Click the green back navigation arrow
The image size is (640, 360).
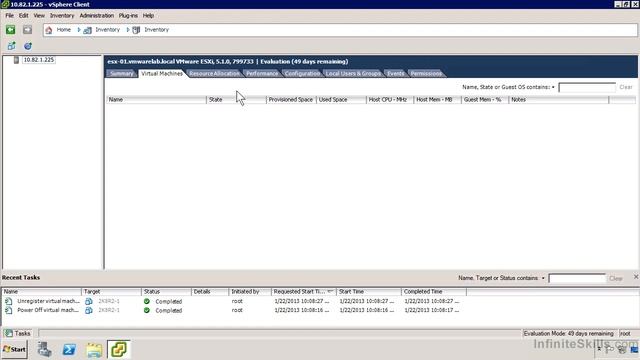[x=11, y=30]
